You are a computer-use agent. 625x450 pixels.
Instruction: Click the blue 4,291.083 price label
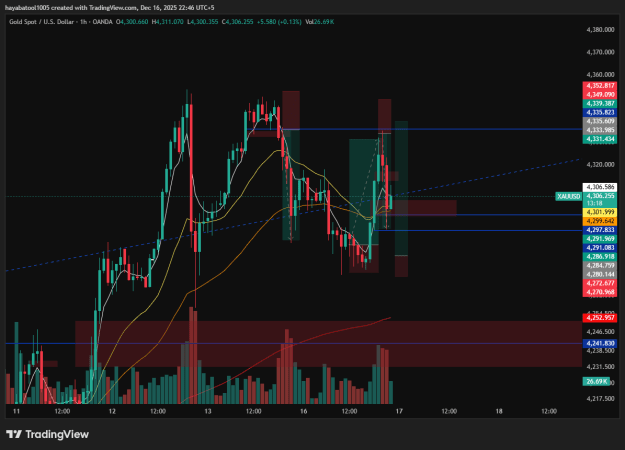pos(600,248)
